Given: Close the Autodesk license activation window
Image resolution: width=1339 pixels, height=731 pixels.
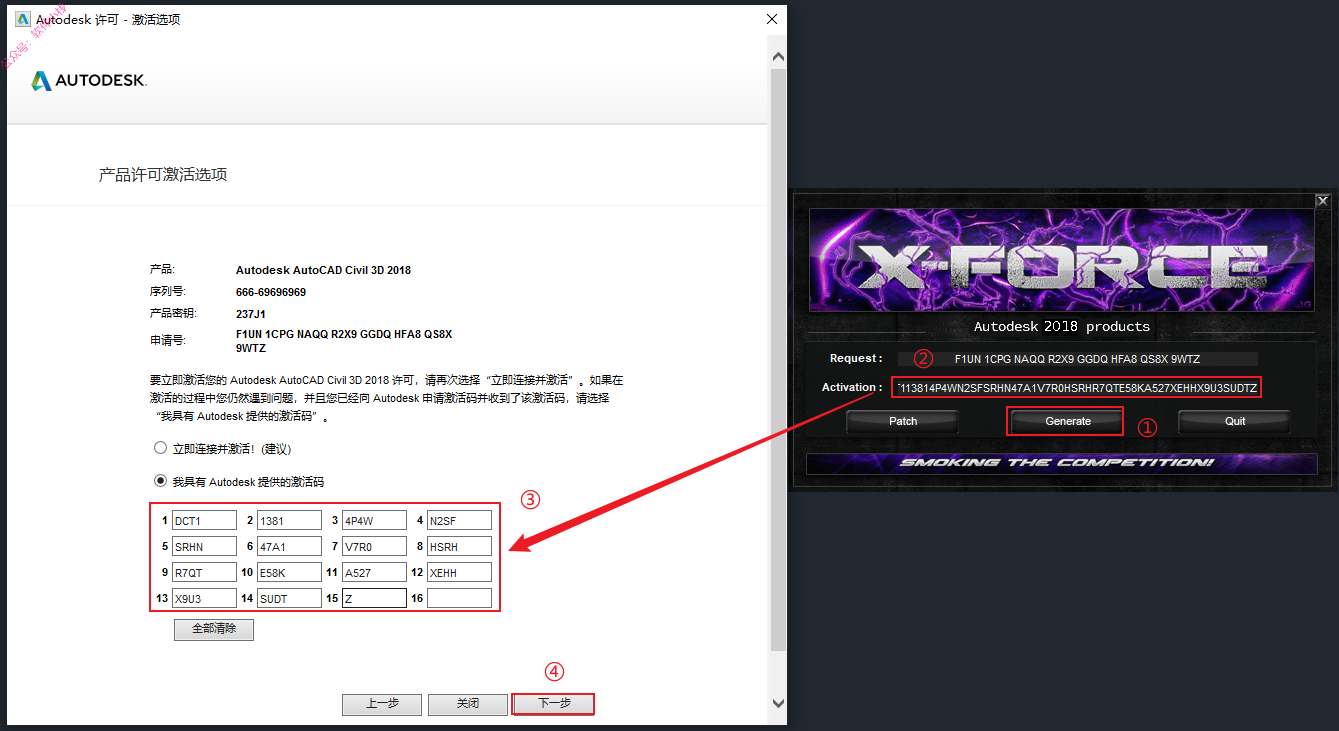Looking at the screenshot, I should point(771,19).
